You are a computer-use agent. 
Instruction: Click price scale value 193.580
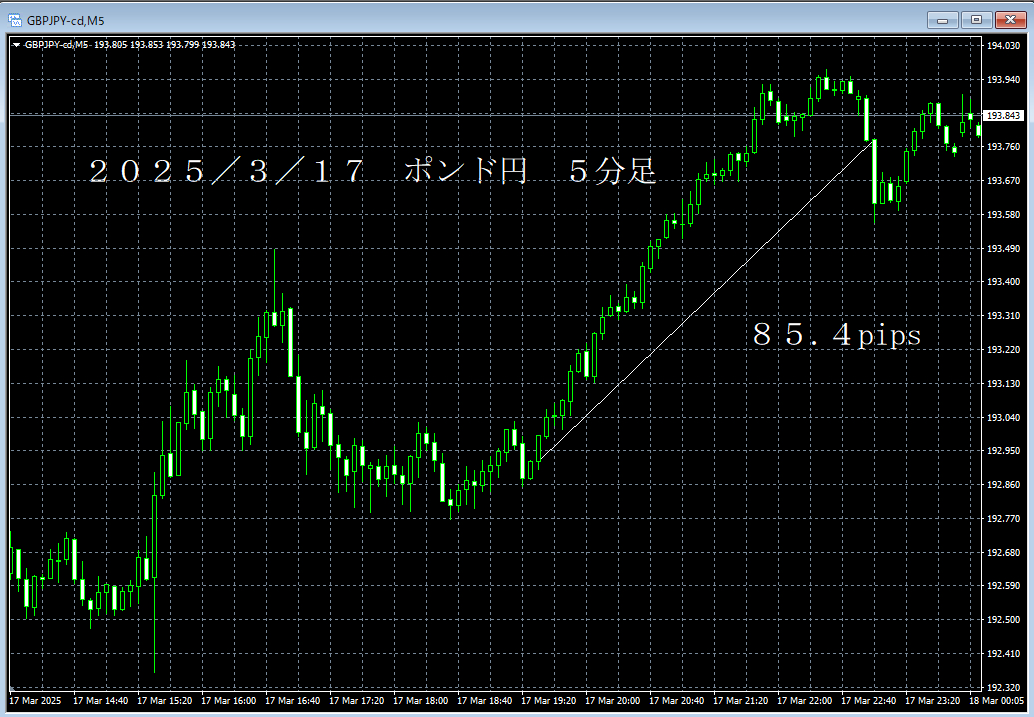(1003, 214)
